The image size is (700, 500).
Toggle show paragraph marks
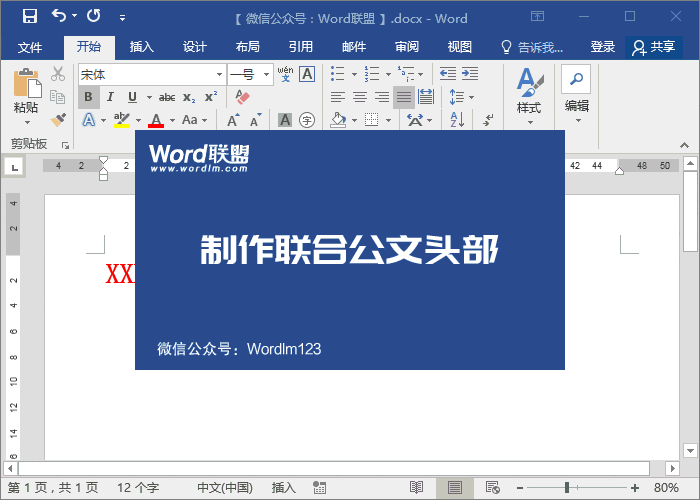[488, 120]
